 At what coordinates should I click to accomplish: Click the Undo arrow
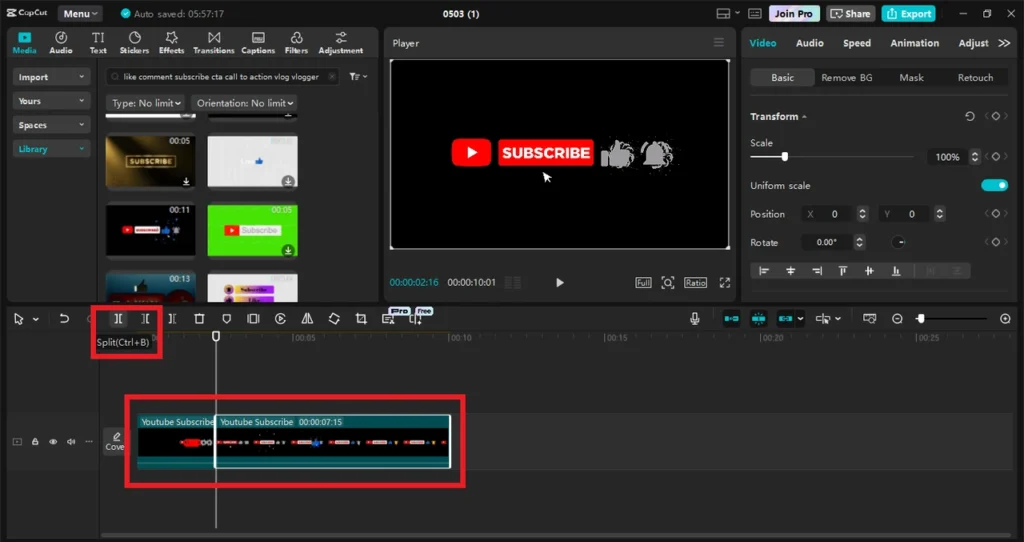pos(64,319)
